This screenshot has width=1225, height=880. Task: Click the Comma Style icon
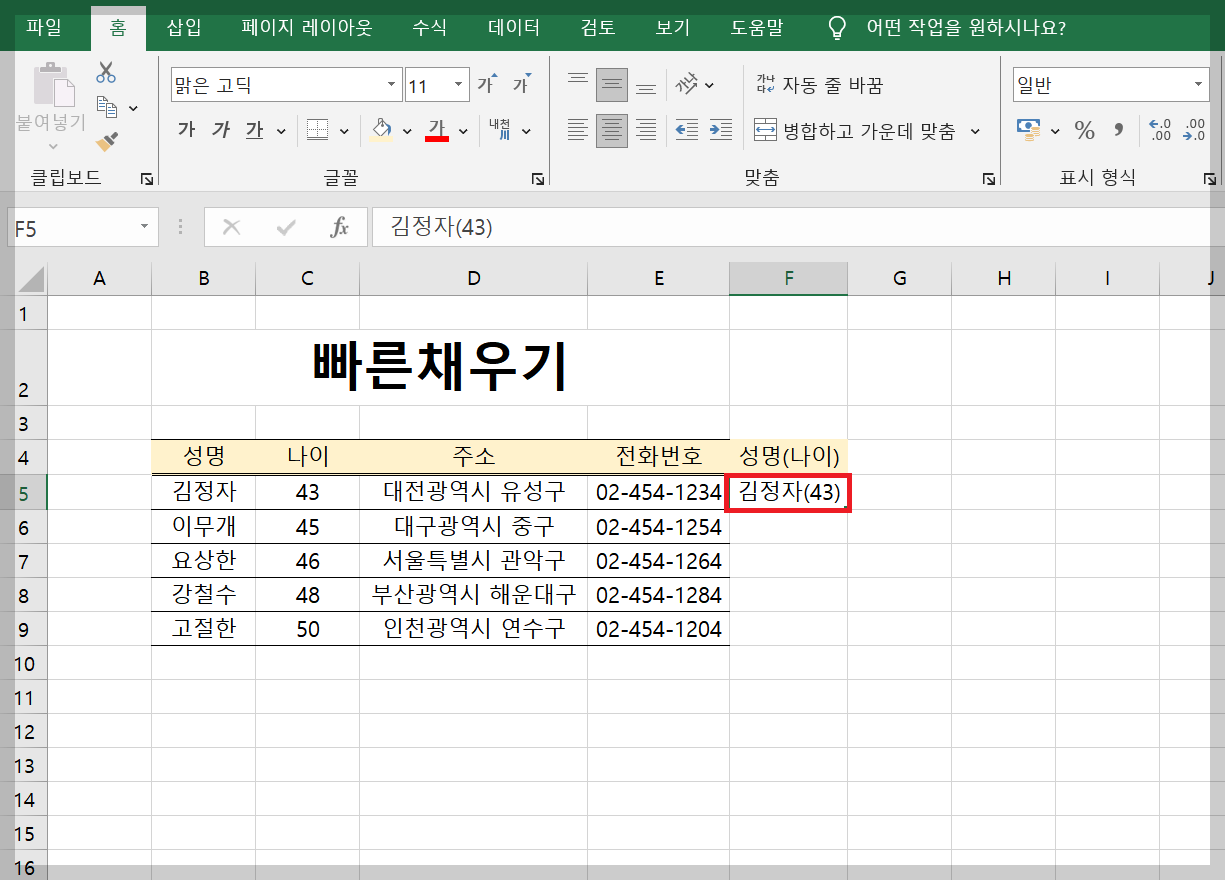(x=1117, y=130)
